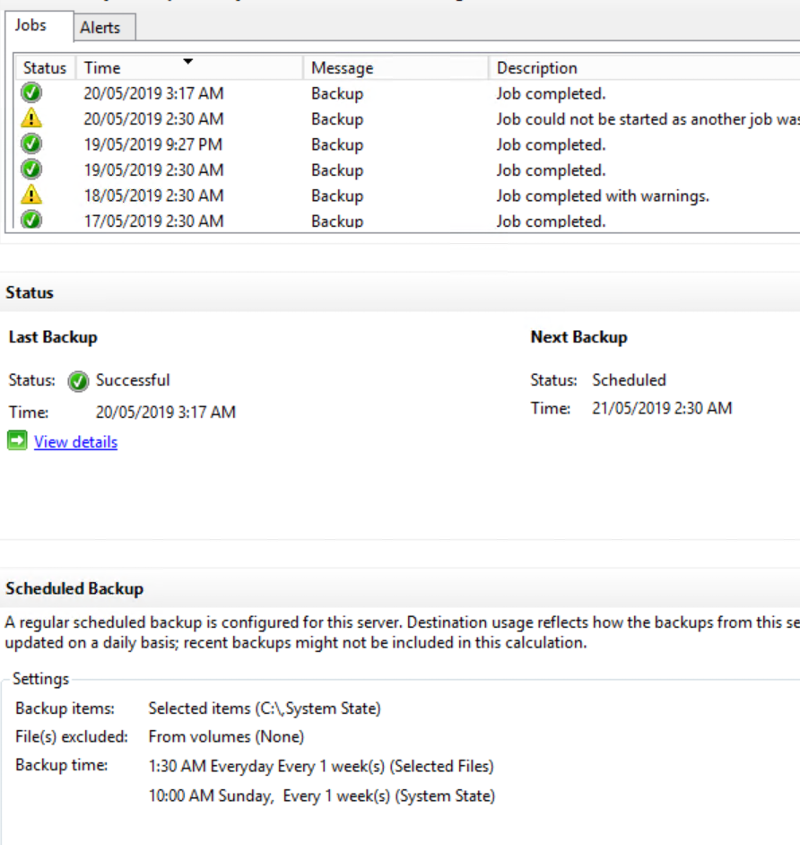Select the job row timed 19/05/2019 9:27 PM

(408, 144)
